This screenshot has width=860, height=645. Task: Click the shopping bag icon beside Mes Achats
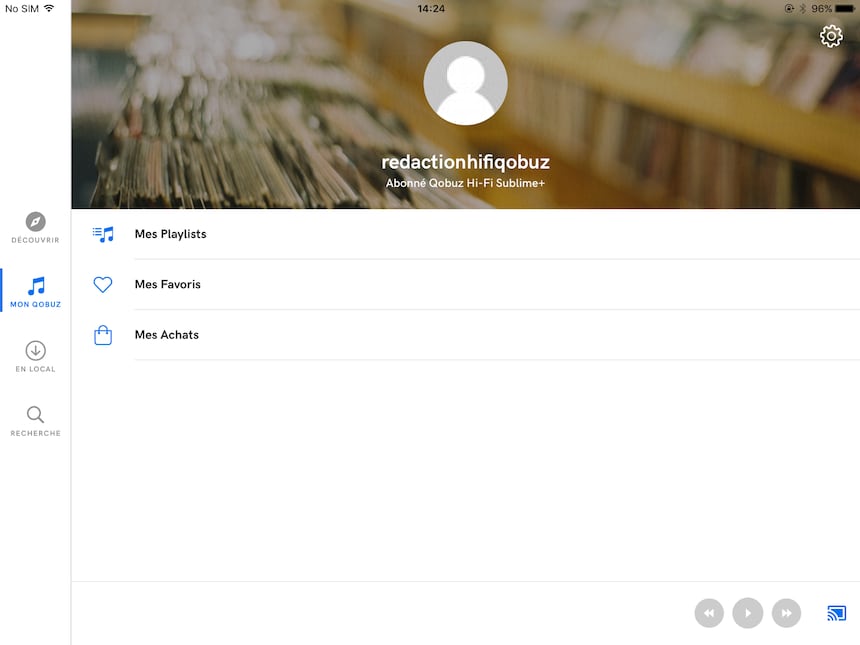(103, 335)
